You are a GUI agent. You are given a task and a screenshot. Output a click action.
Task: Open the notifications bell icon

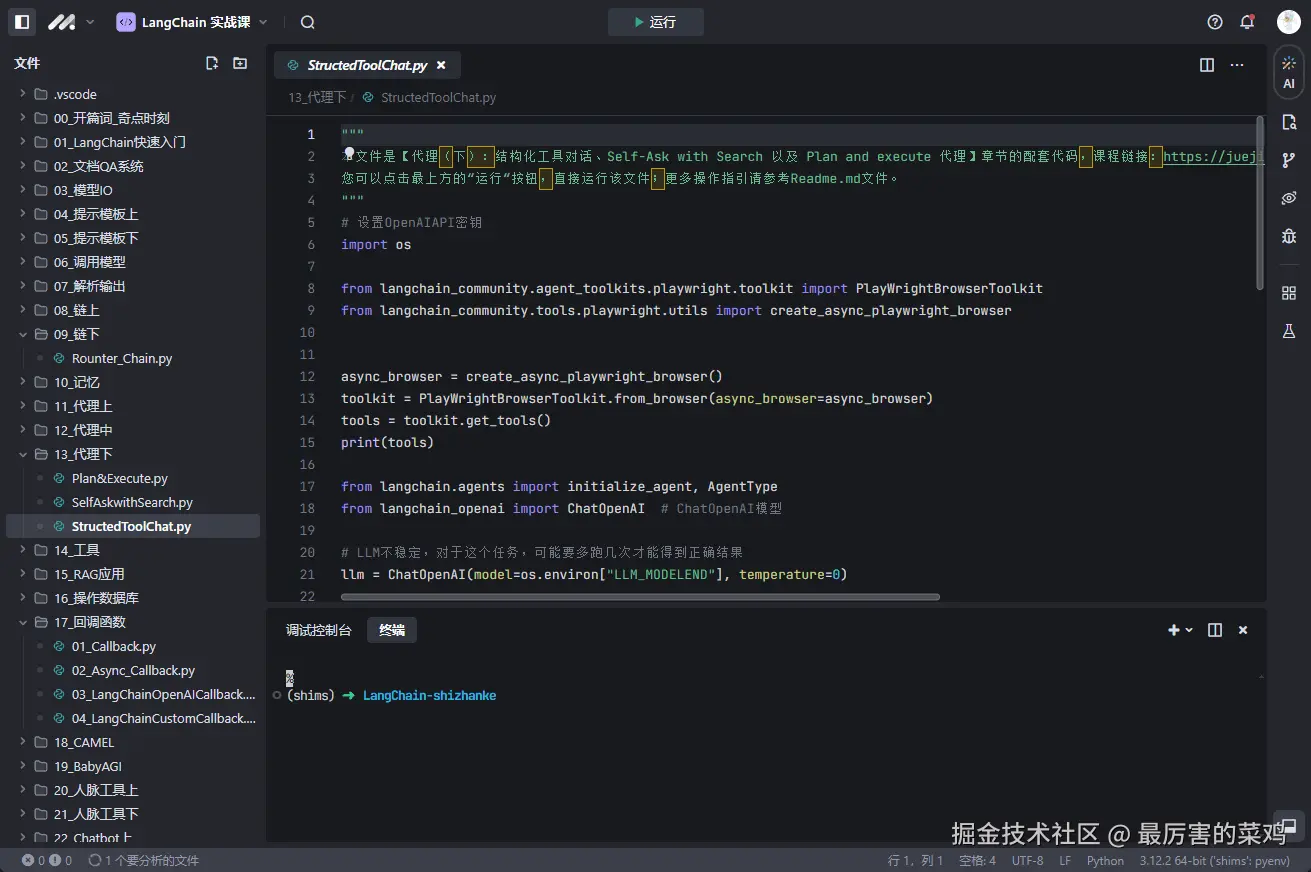(1247, 22)
